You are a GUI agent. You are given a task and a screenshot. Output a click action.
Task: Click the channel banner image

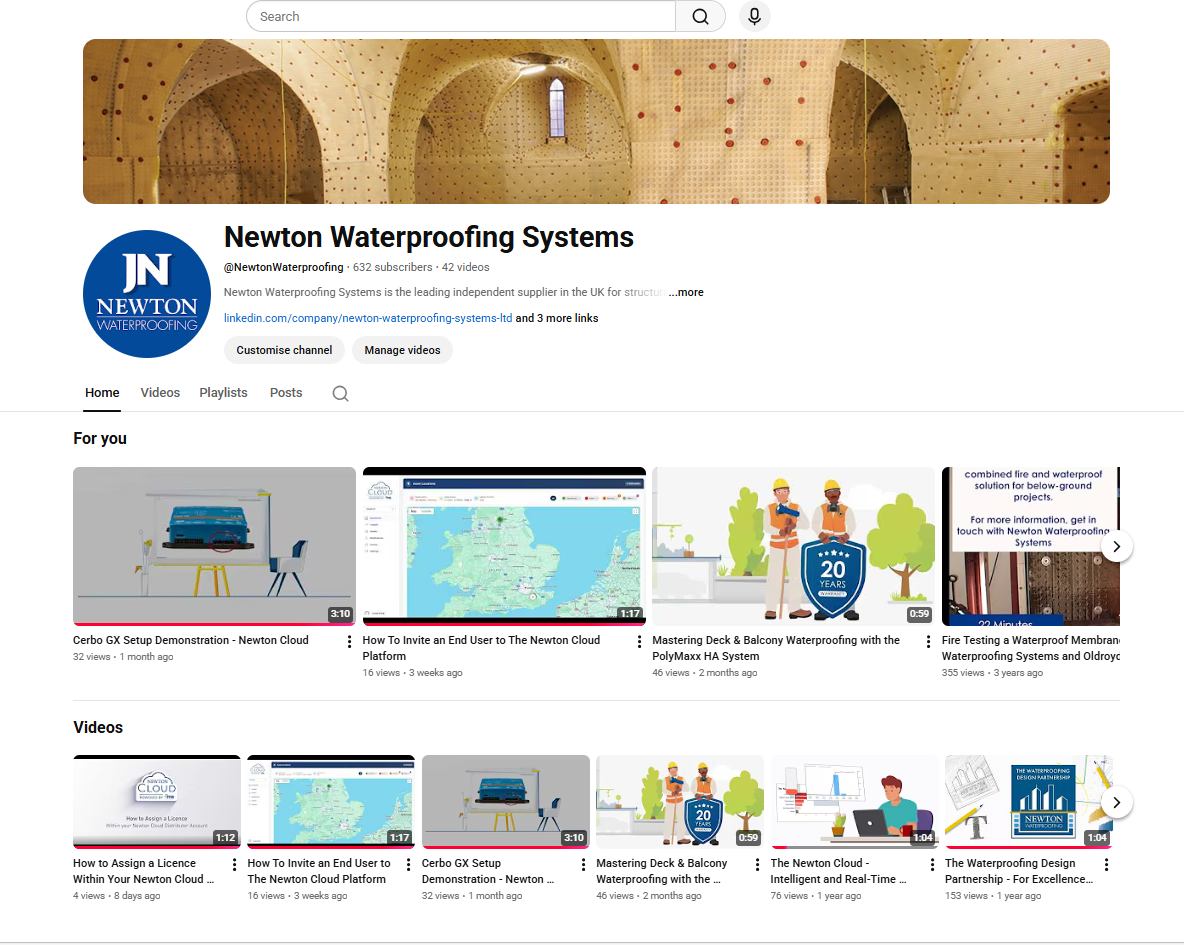coord(597,122)
